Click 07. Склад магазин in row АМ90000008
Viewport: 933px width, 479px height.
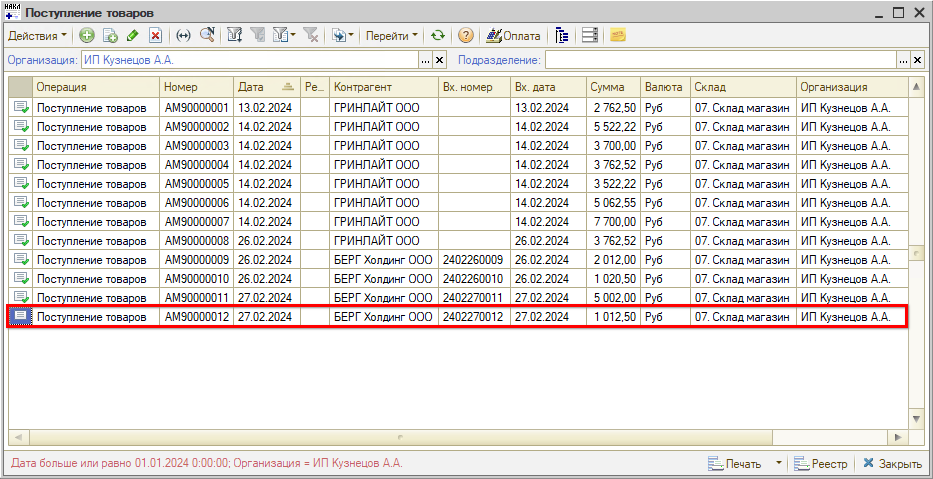pyautogui.click(x=741, y=241)
